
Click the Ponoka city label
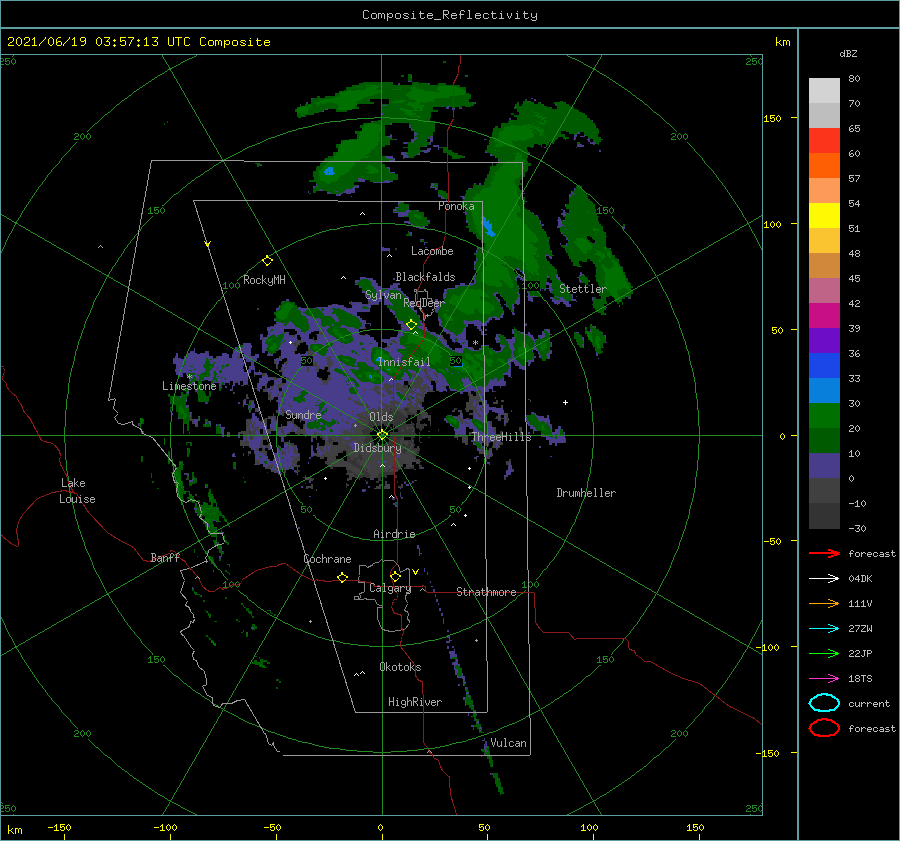click(x=456, y=206)
